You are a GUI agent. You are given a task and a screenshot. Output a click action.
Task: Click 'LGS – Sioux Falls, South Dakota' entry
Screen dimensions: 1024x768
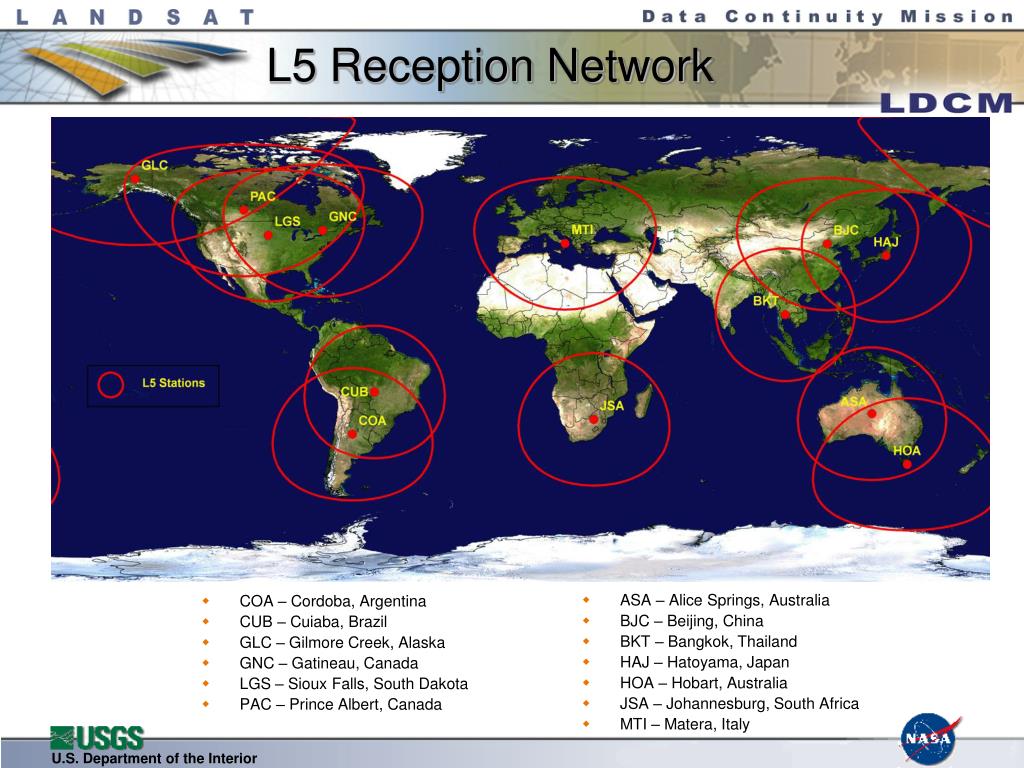(353, 684)
